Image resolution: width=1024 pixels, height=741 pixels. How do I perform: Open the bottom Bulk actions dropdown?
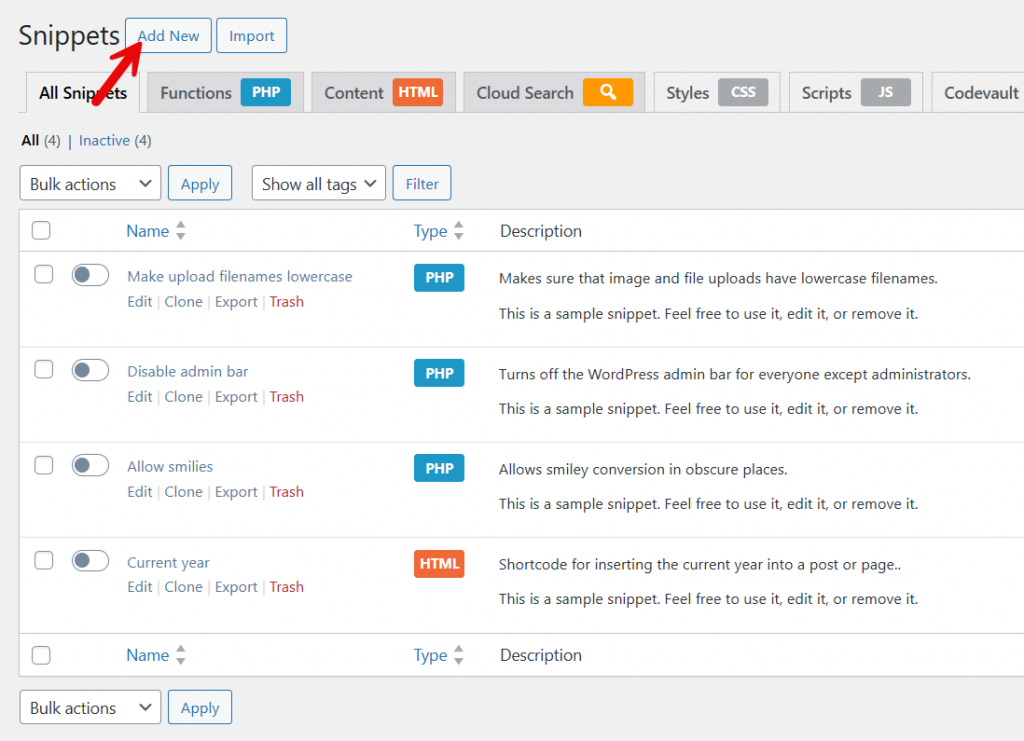click(90, 708)
